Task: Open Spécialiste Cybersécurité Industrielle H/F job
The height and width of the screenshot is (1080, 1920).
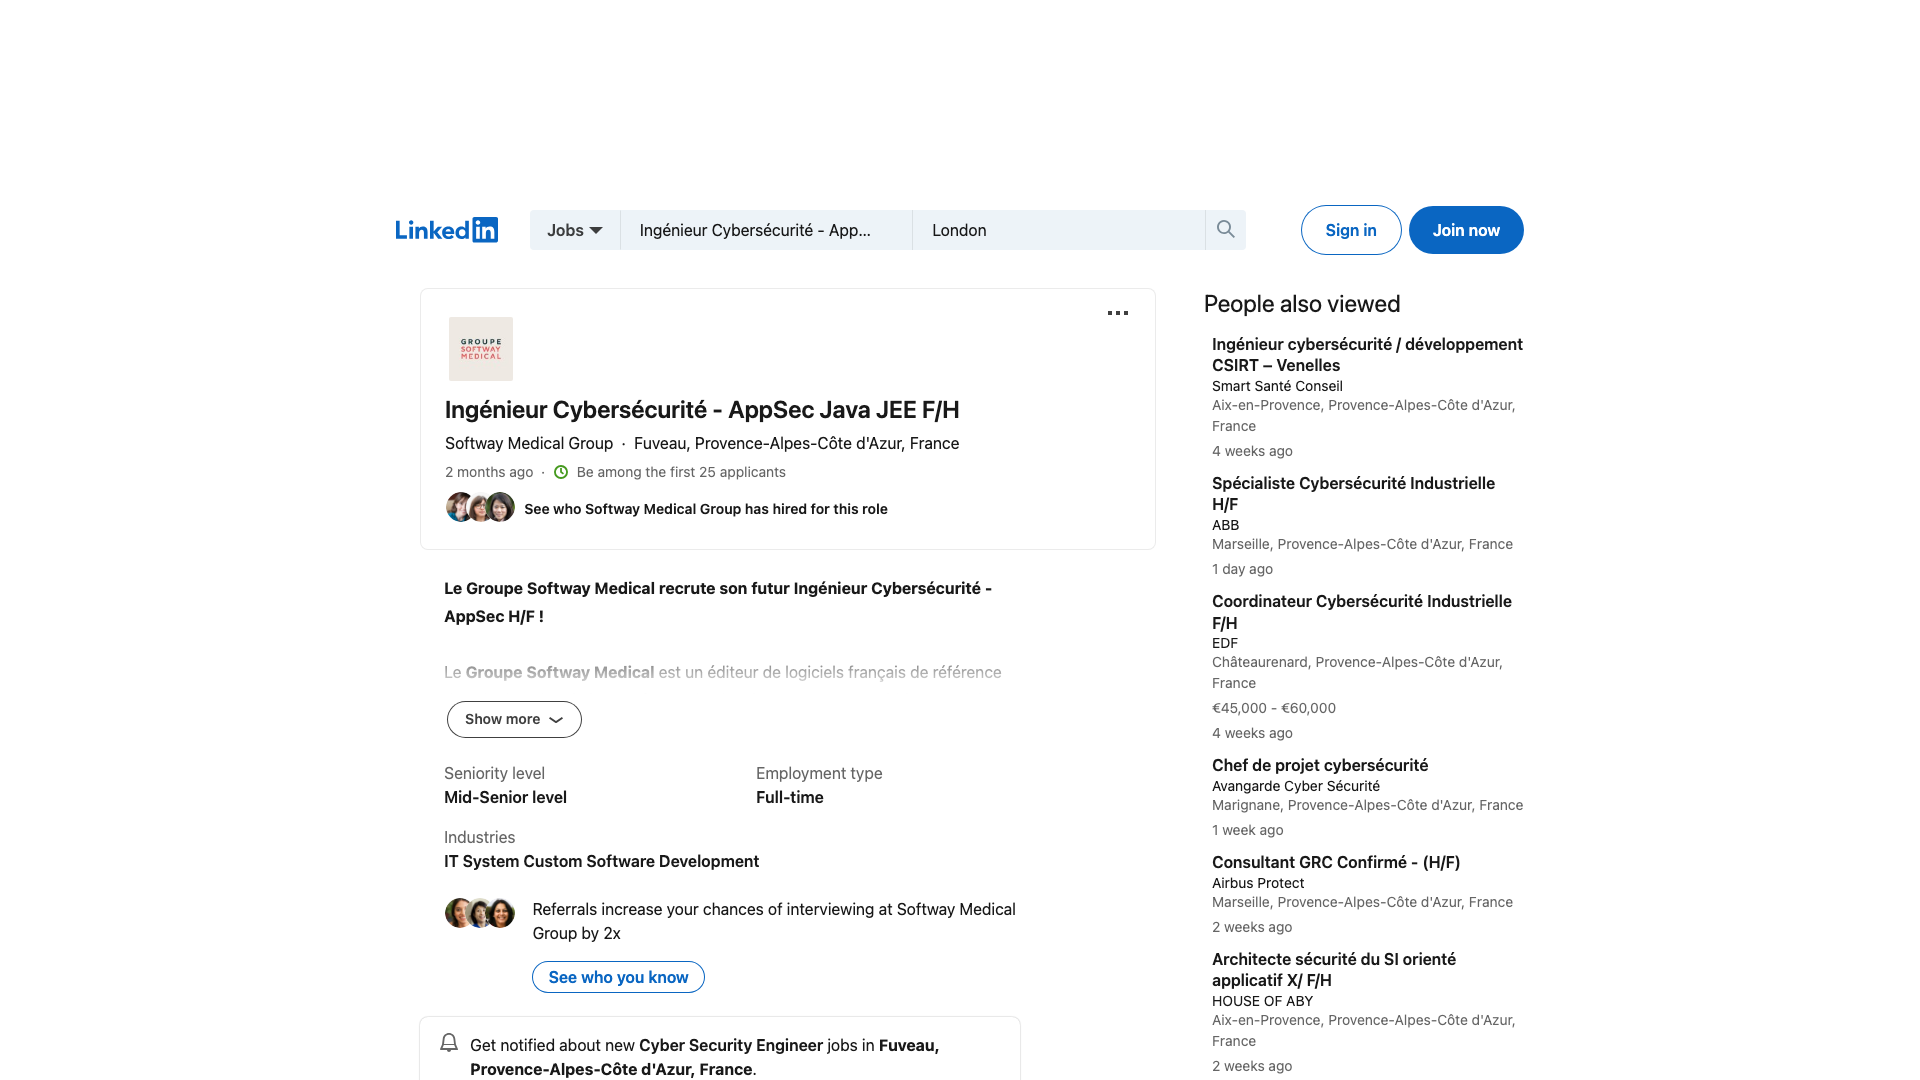Action: click(x=1353, y=494)
